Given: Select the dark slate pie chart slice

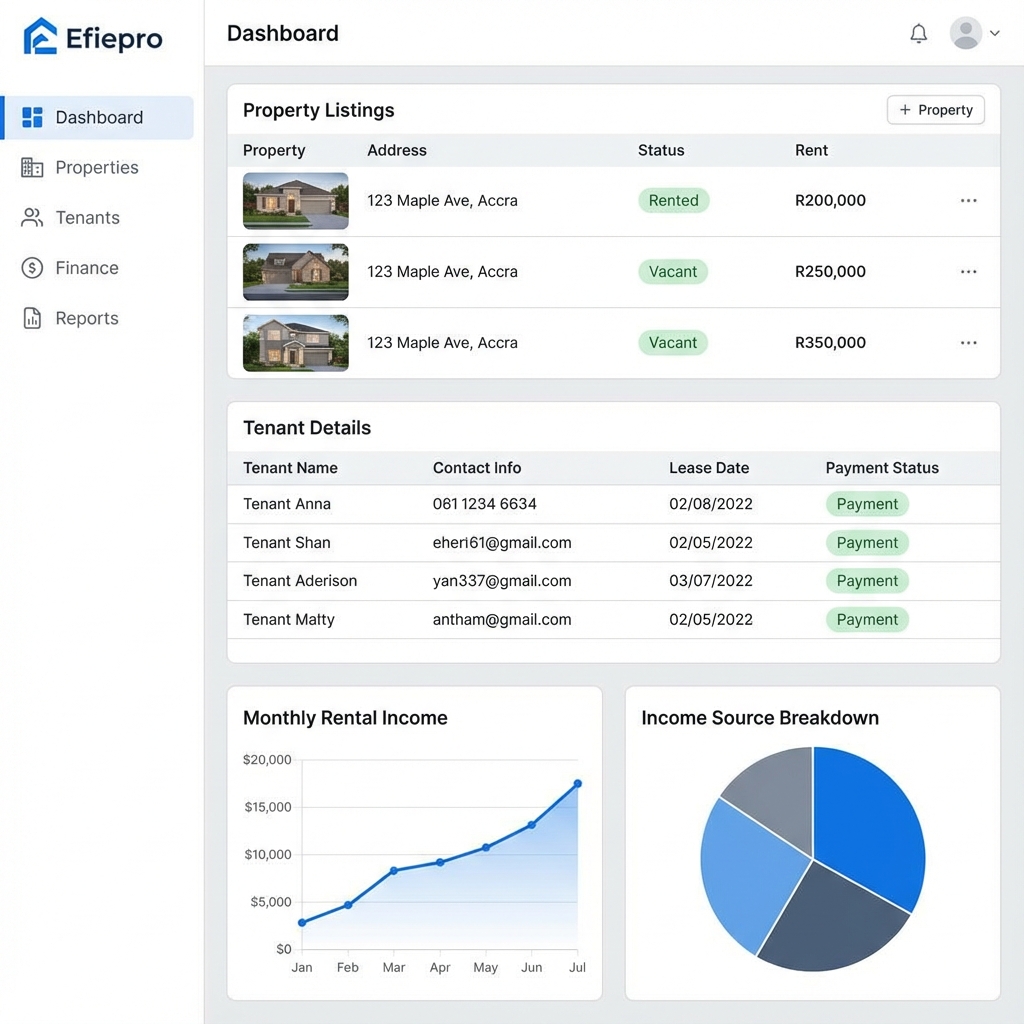Looking at the screenshot, I should pos(830,920).
